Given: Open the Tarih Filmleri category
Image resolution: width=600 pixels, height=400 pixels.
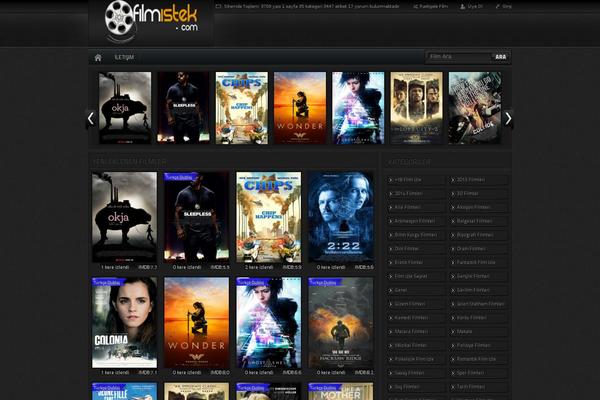Looking at the screenshot, I should (x=478, y=387).
